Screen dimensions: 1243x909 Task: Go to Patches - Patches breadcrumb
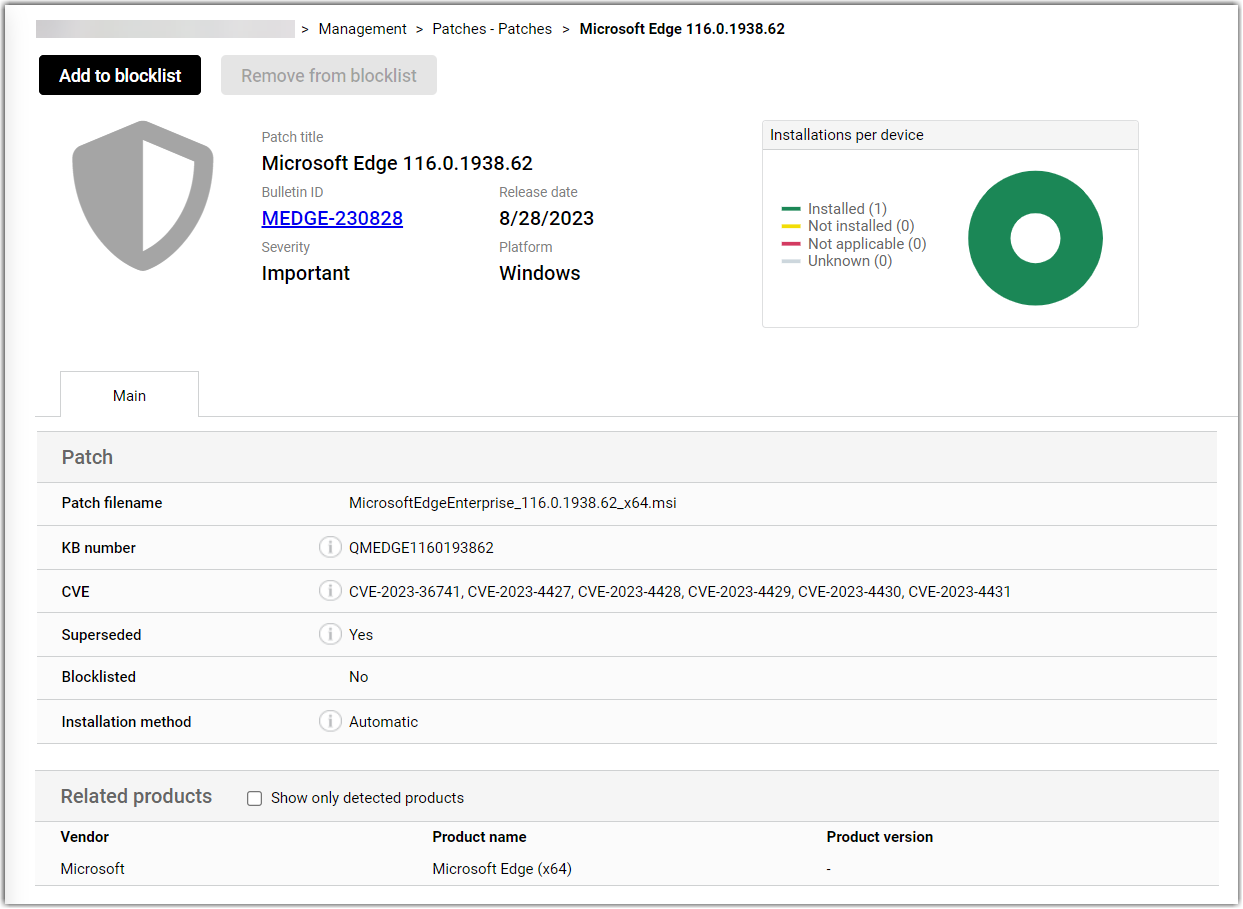tap(492, 29)
